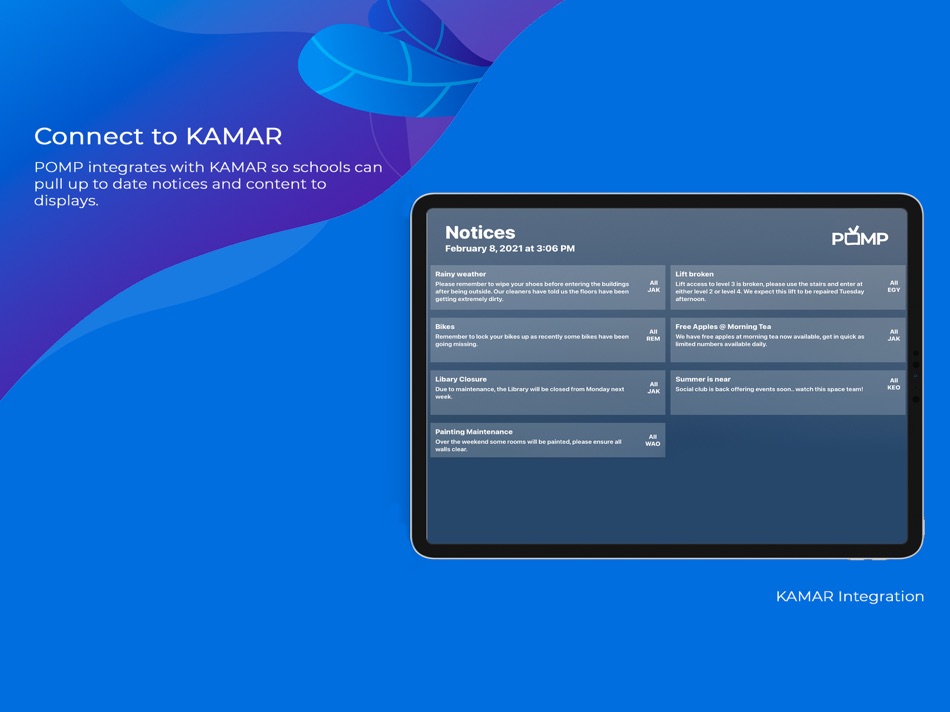Click the date "February 8, 2021 at 3:06 PM"
Viewport: 950px width, 712px height.
[510, 248]
